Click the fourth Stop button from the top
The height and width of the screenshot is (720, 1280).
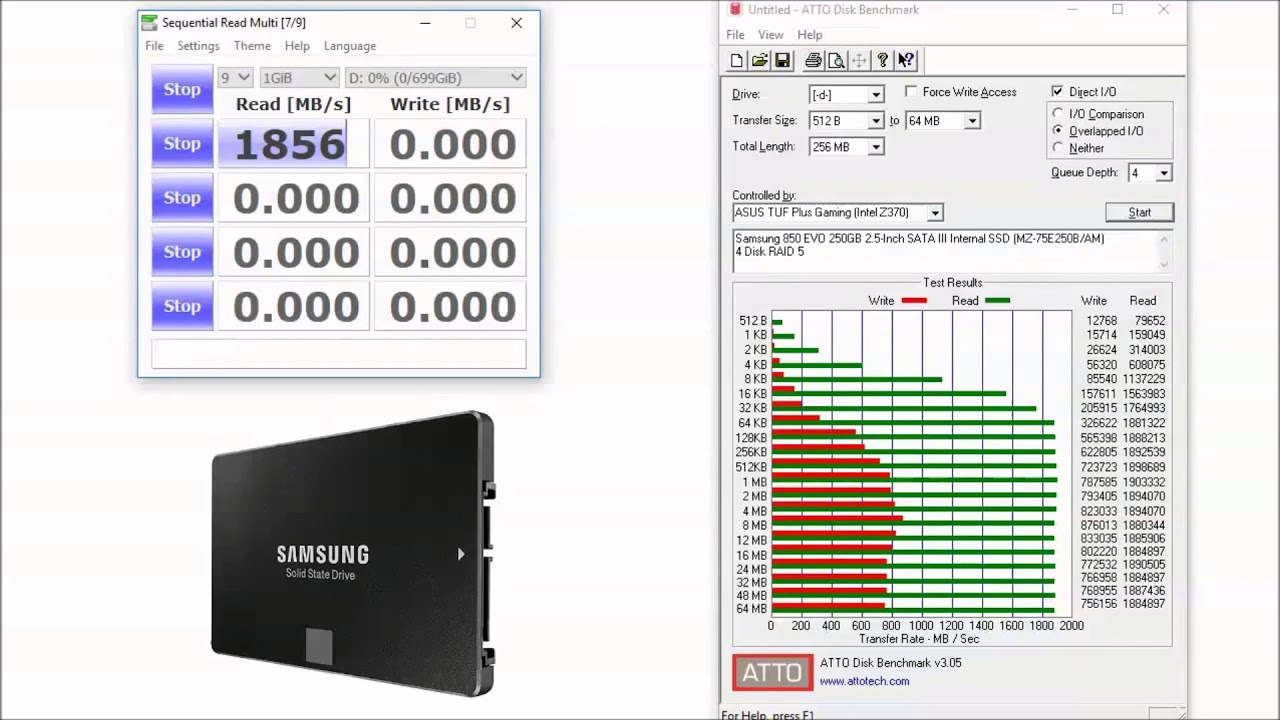pyautogui.click(x=182, y=251)
